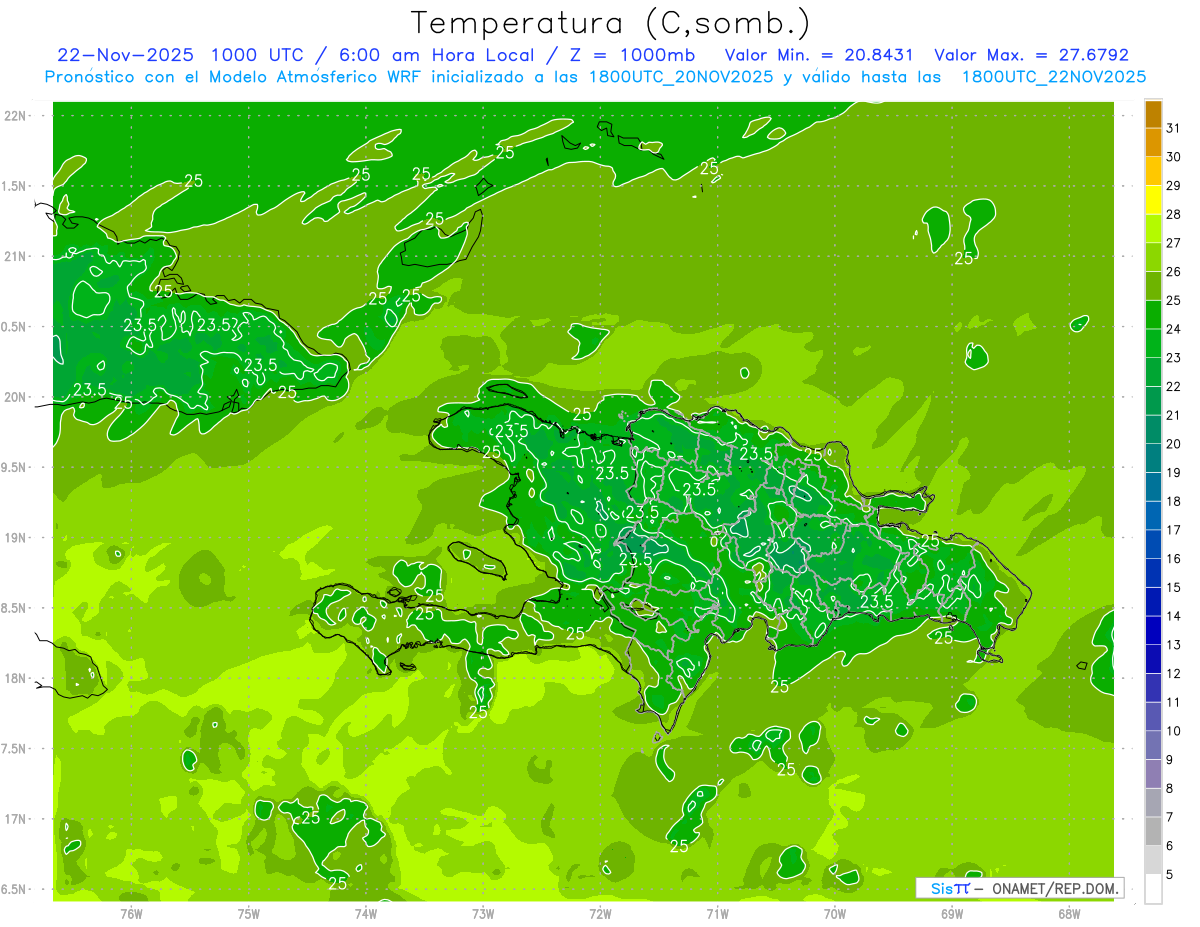This screenshot has width=1200, height=927.
Task: Pick the purple legend swatch between 8 and 9
Action: coord(1153,774)
